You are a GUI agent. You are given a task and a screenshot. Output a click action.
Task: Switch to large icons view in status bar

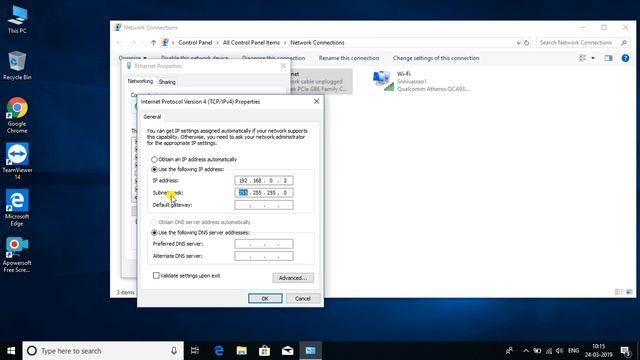click(629, 292)
